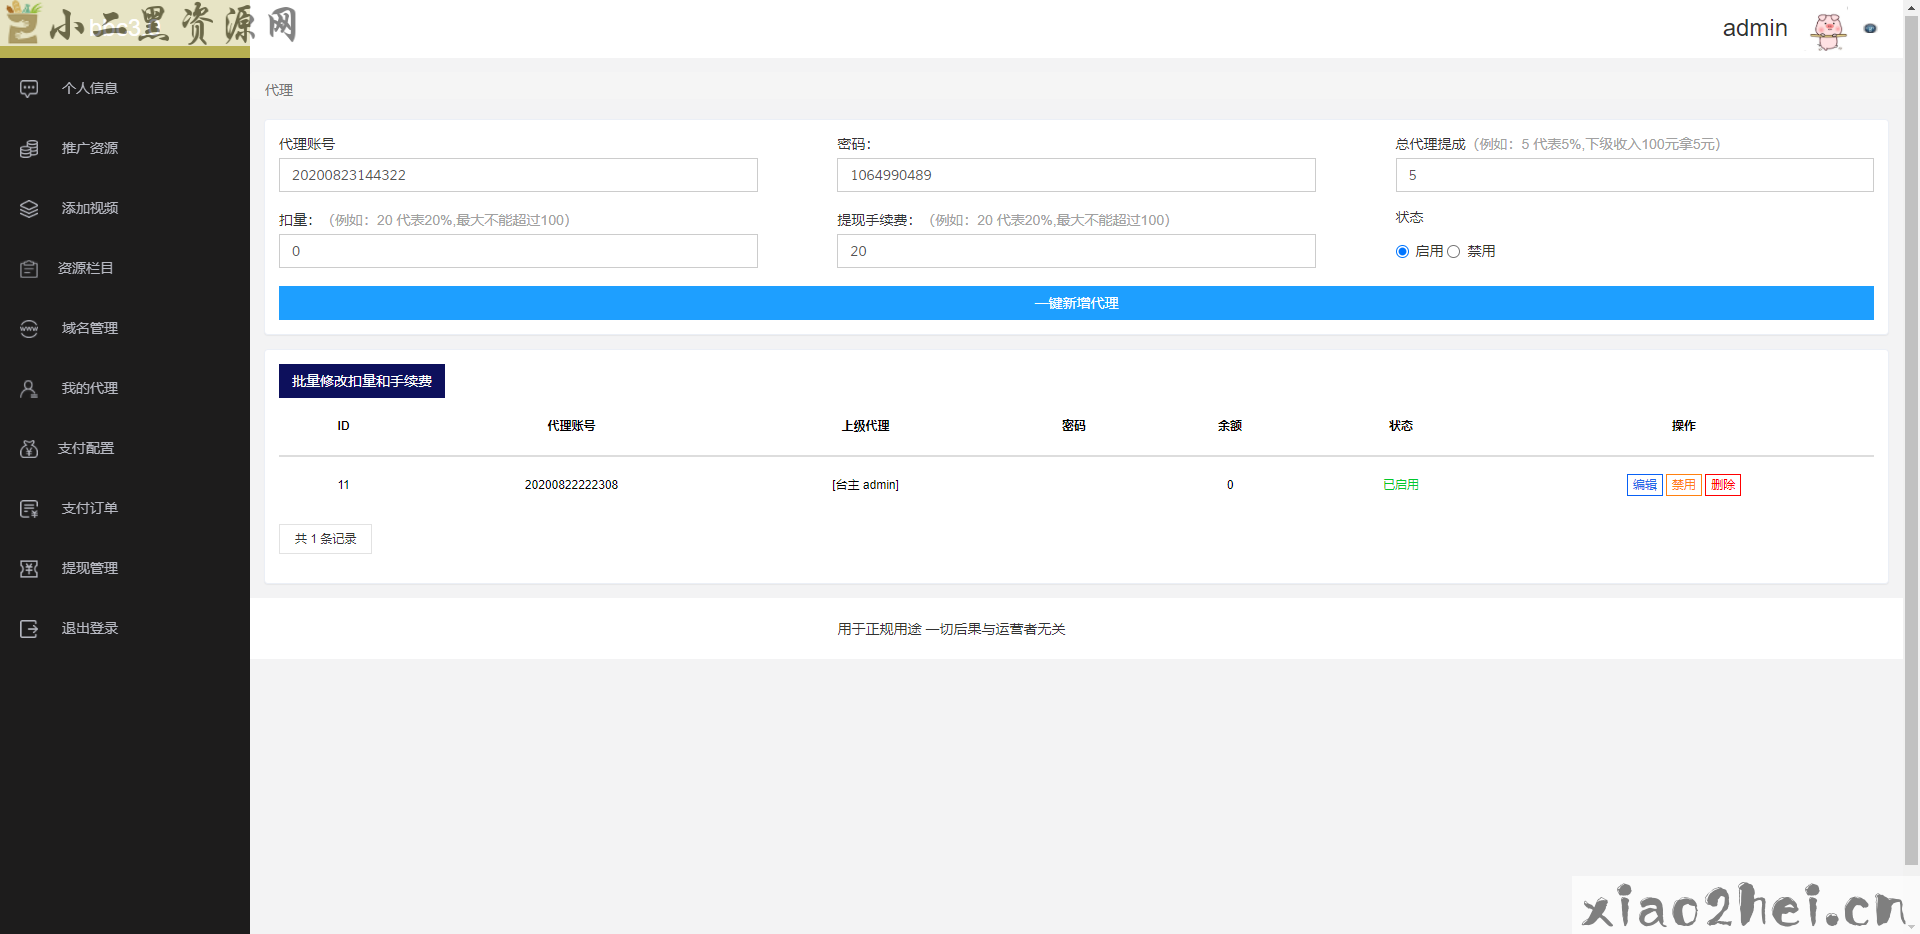
Task: Click the 退出登录 exit icon
Action: point(29,629)
